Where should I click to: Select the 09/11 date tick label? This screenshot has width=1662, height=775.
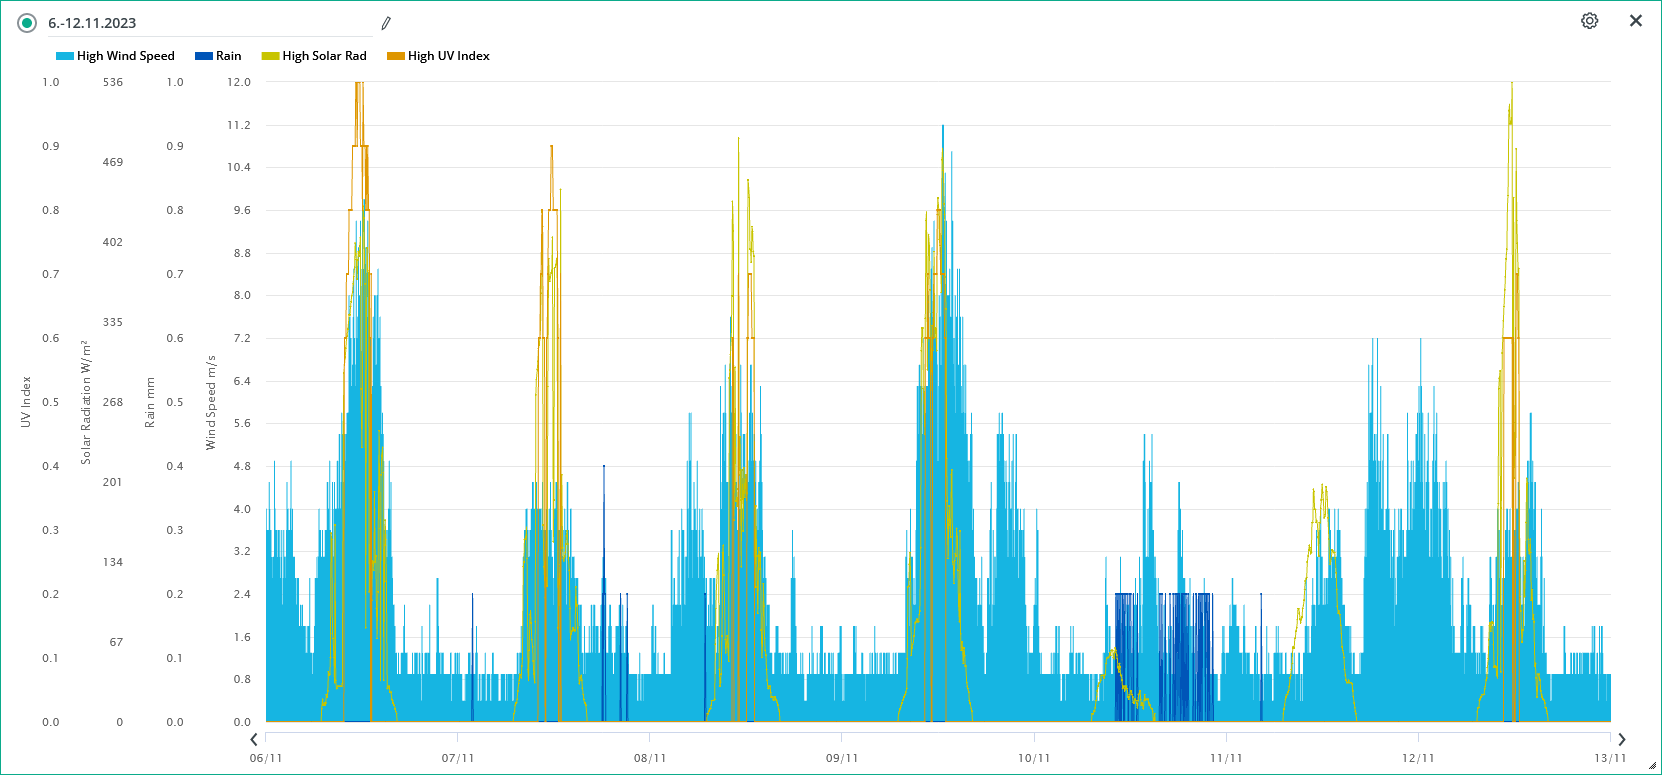click(842, 758)
